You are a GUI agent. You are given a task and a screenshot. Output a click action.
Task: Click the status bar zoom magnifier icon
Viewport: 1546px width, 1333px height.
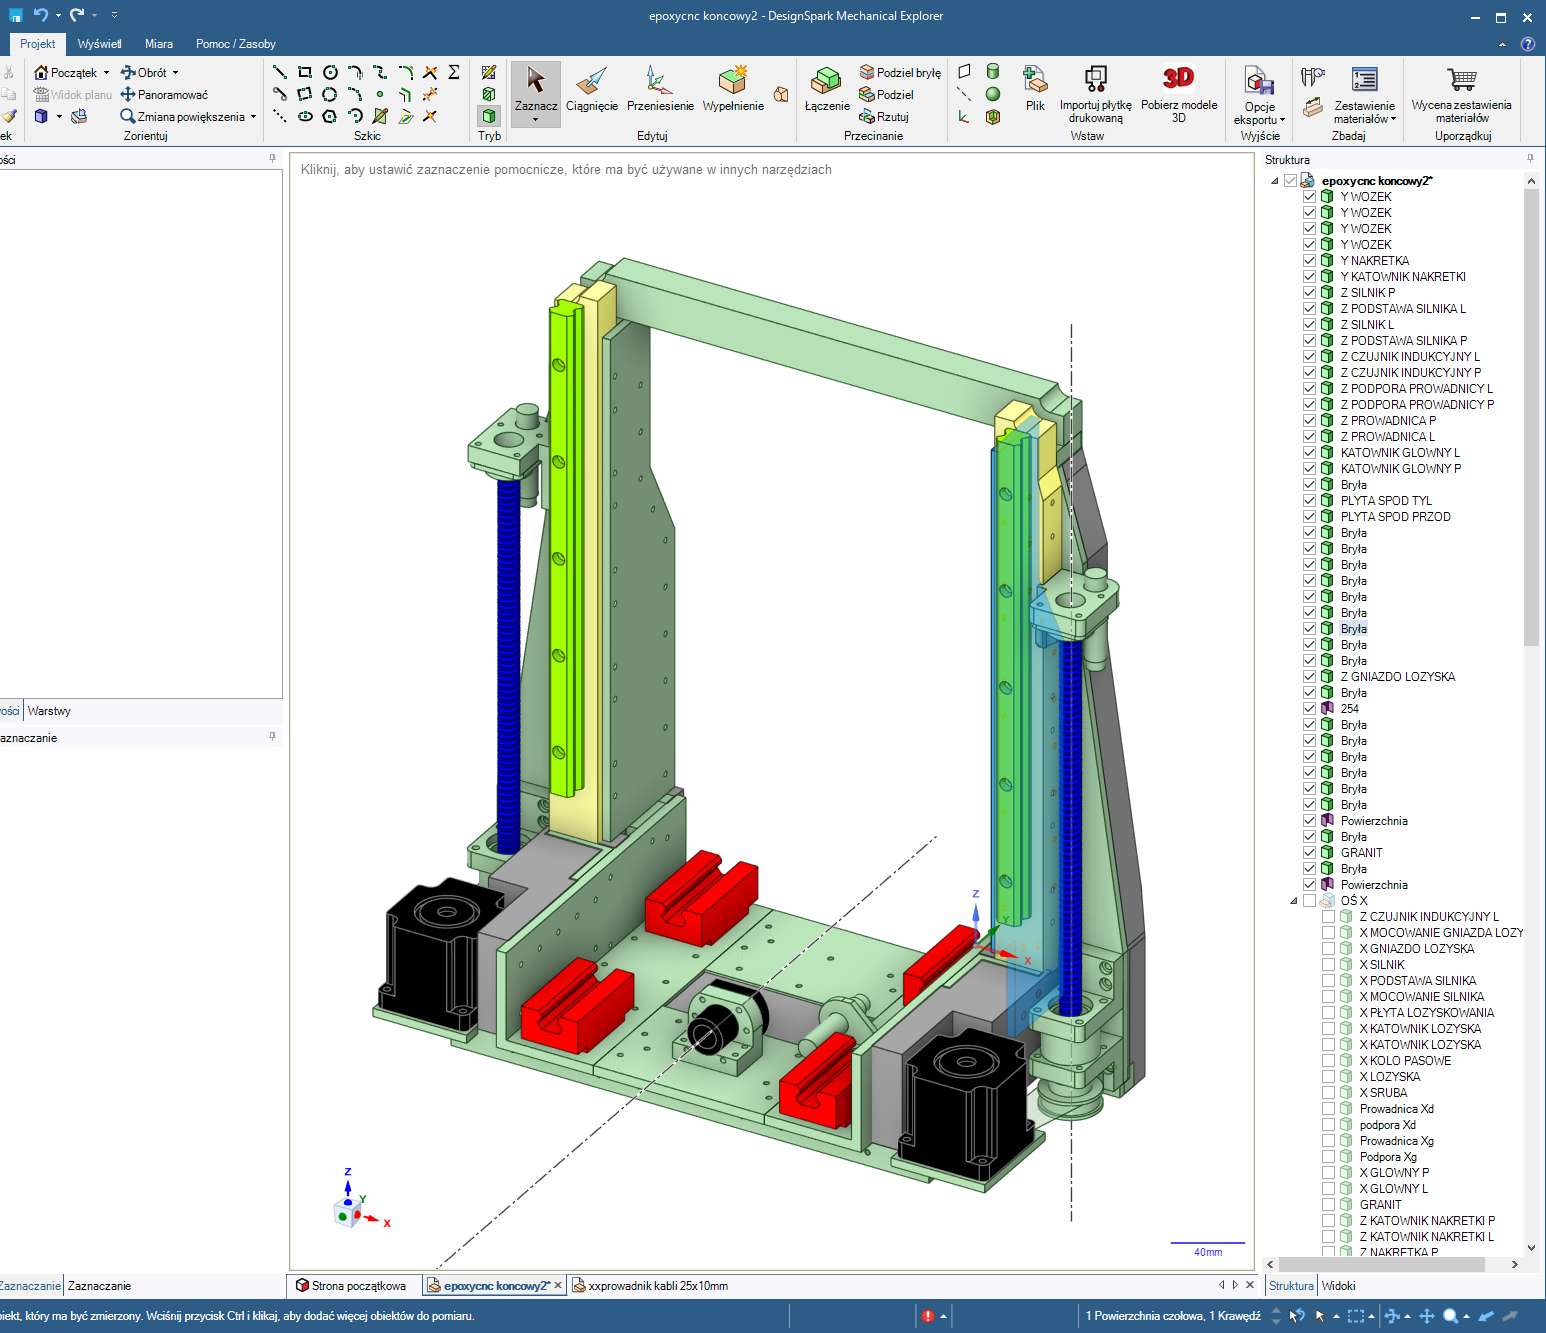tap(1451, 1316)
